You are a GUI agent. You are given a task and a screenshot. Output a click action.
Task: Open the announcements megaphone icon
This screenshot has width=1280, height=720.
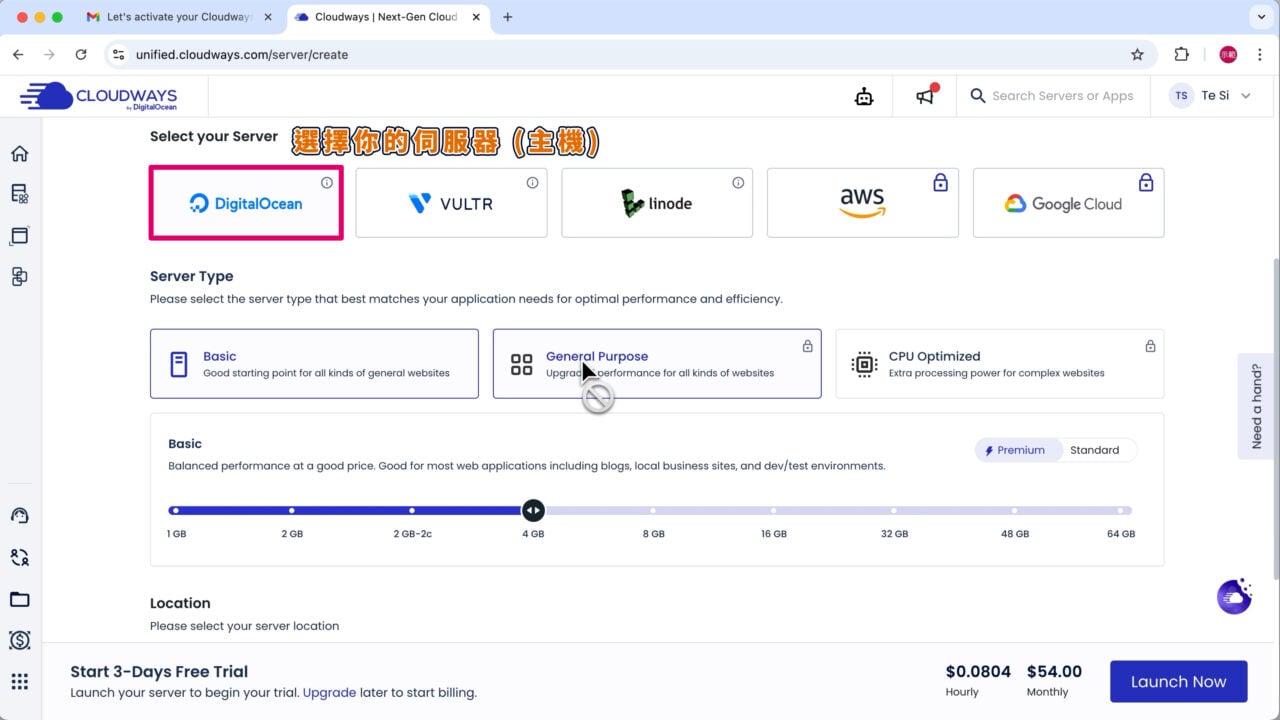click(926, 96)
